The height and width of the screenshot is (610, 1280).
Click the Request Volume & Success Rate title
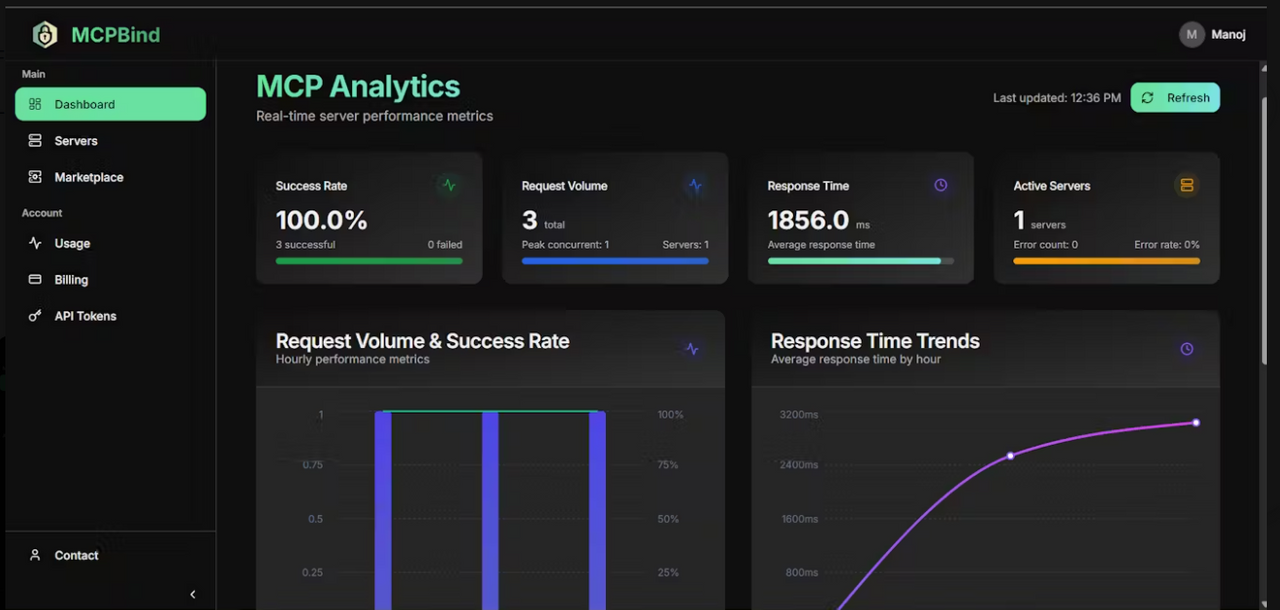(x=423, y=341)
